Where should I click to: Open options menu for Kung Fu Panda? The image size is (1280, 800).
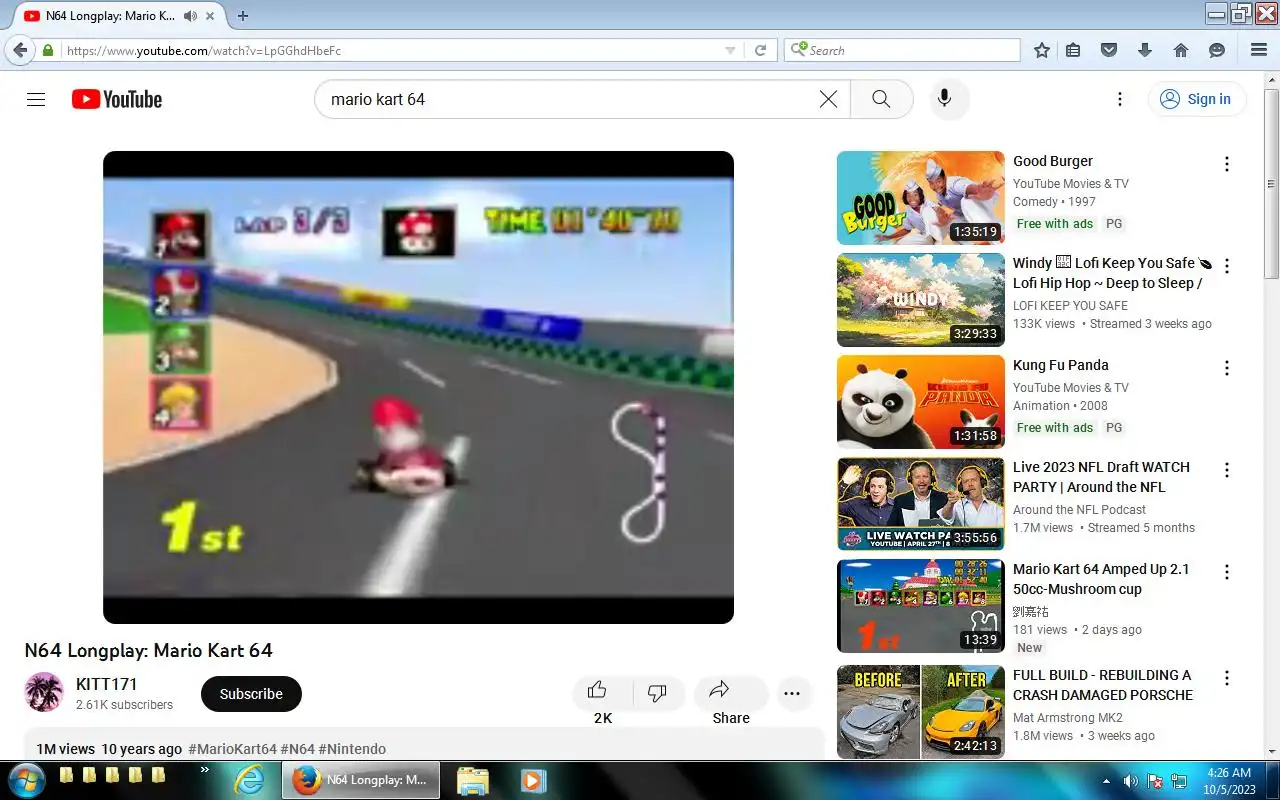pos(1227,368)
